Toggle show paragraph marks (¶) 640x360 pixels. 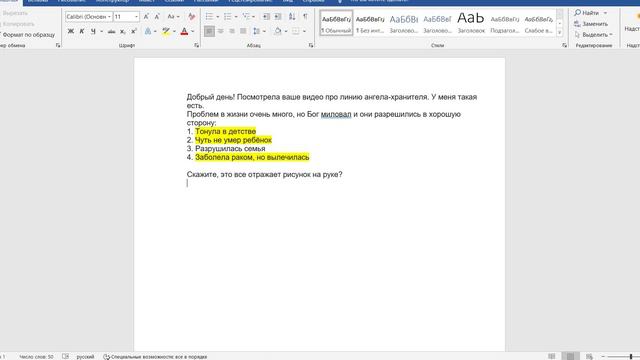[x=305, y=17]
